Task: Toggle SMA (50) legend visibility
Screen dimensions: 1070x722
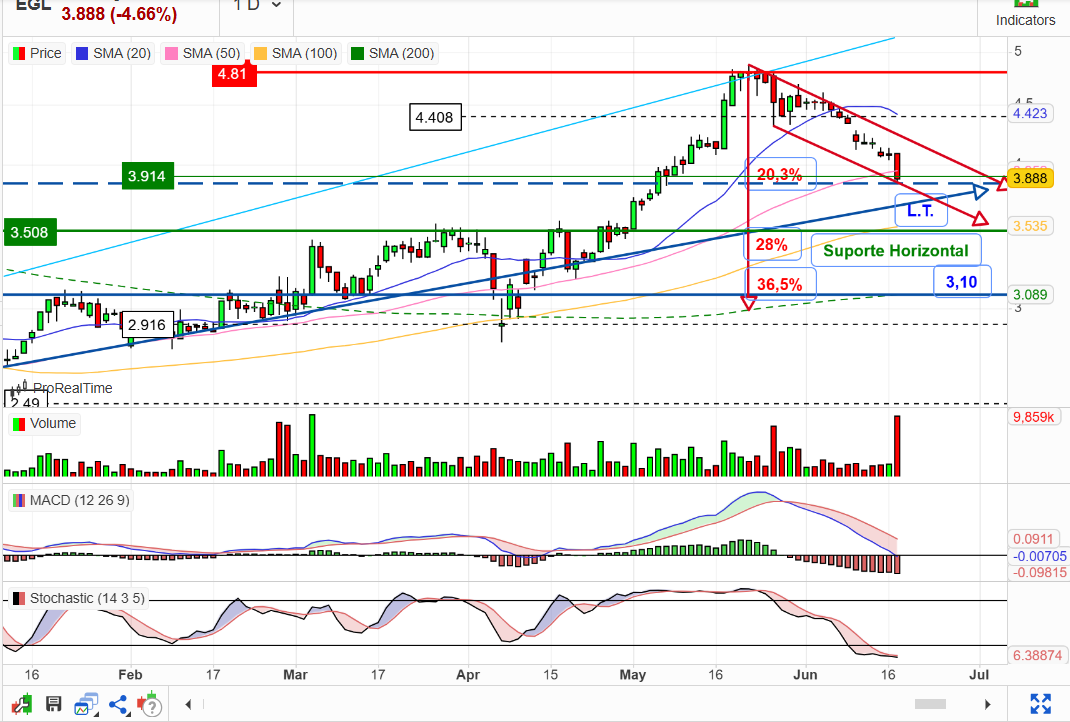Action: tap(203, 53)
